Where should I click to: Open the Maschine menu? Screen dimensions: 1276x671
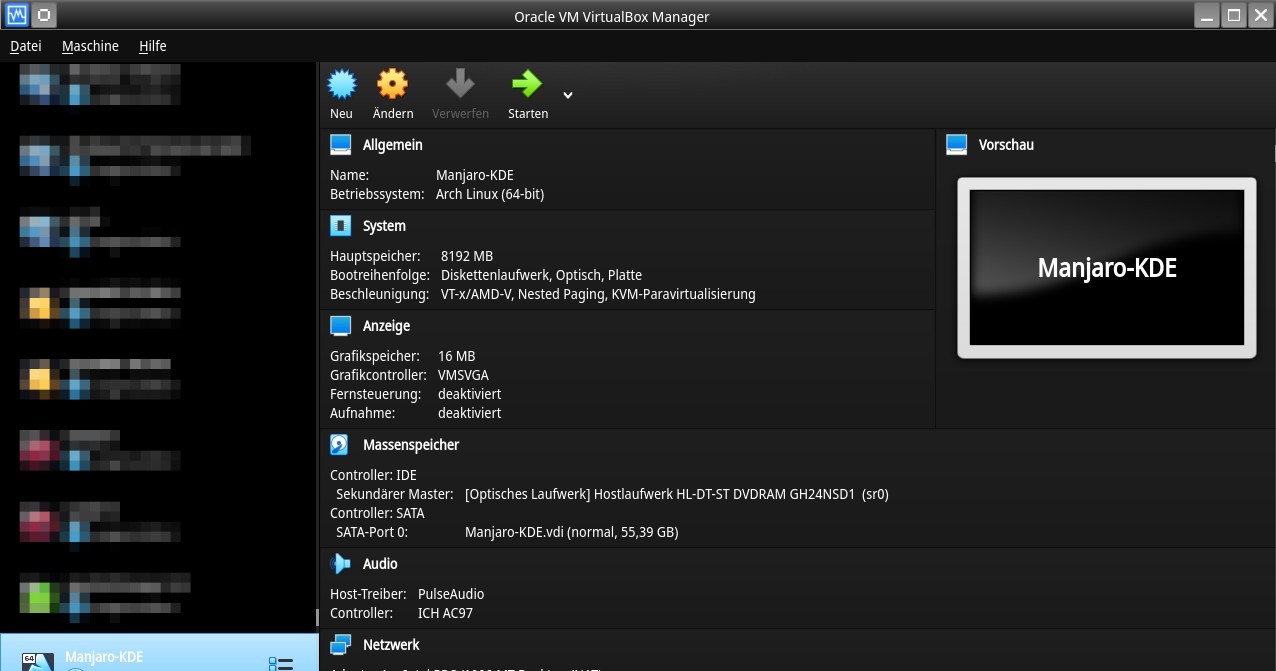[90, 46]
